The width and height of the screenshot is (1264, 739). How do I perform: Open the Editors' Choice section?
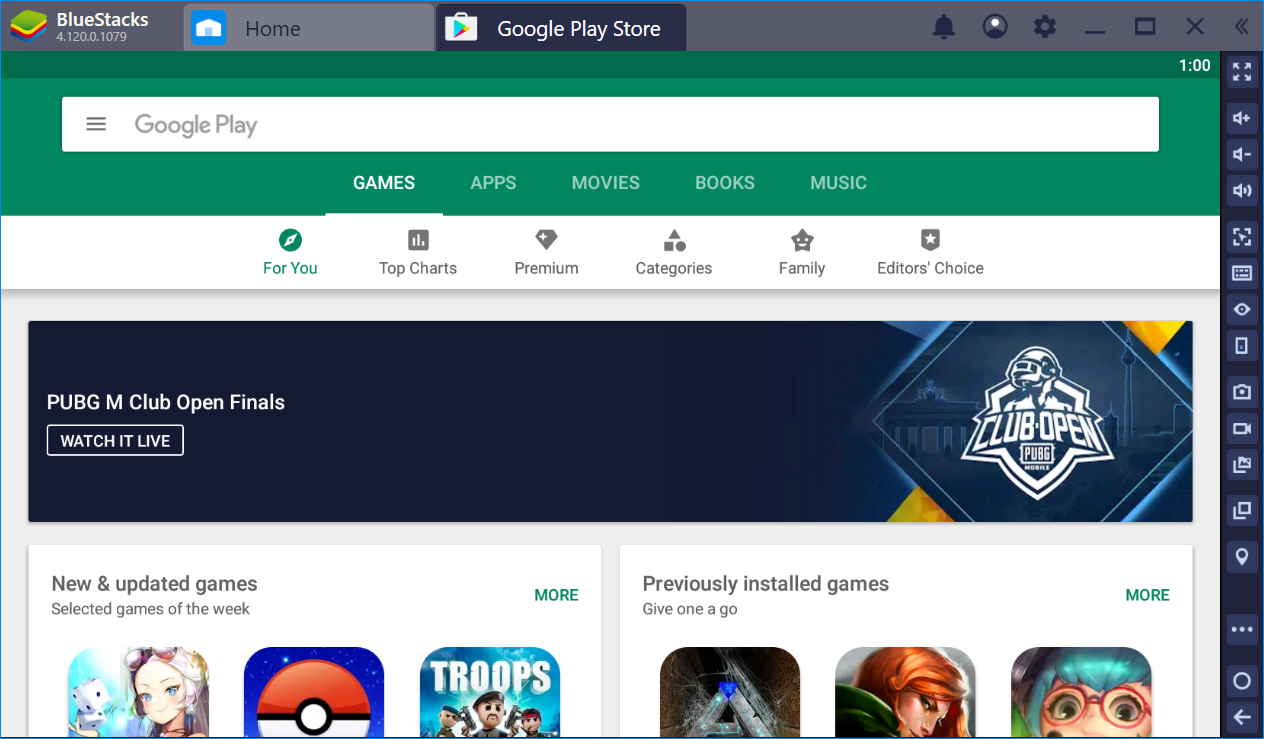point(930,253)
